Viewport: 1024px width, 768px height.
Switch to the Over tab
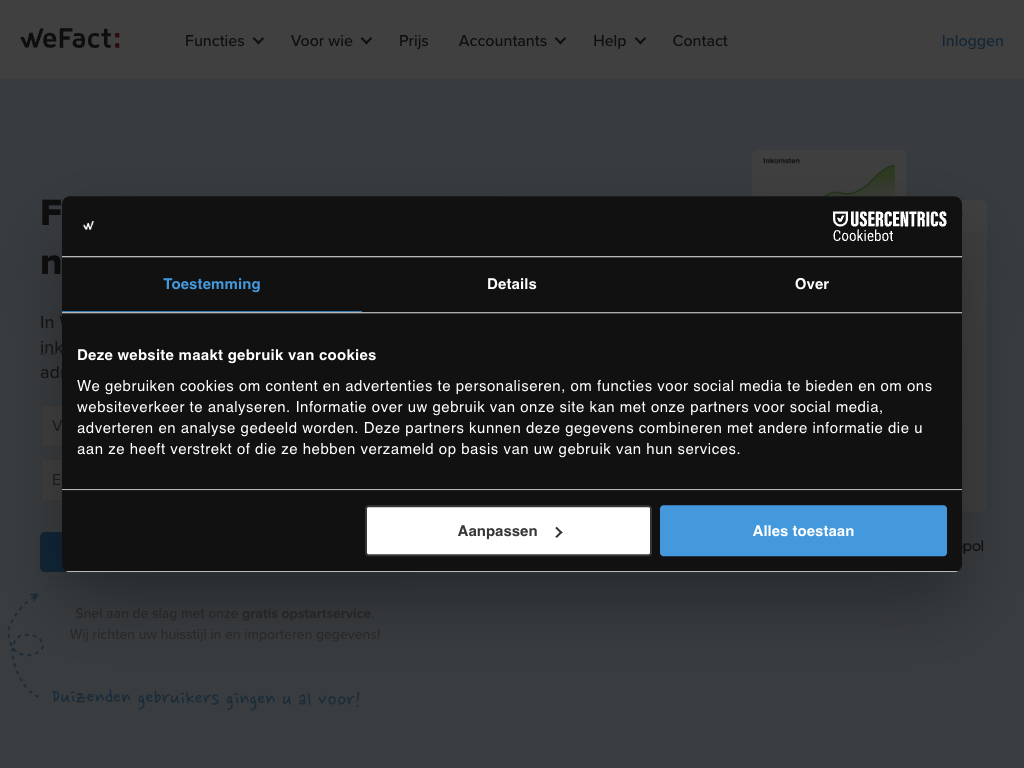tap(811, 284)
